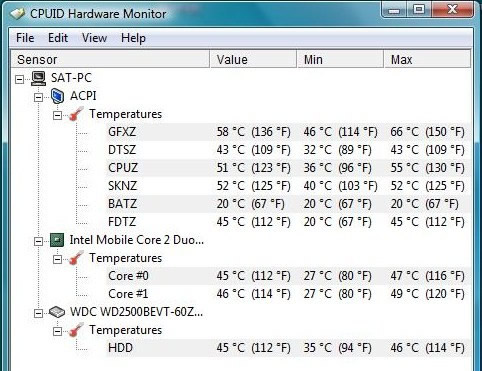482x371 pixels.
Task: Click the thermometer icon under WDC drive
Action: (x=76, y=330)
